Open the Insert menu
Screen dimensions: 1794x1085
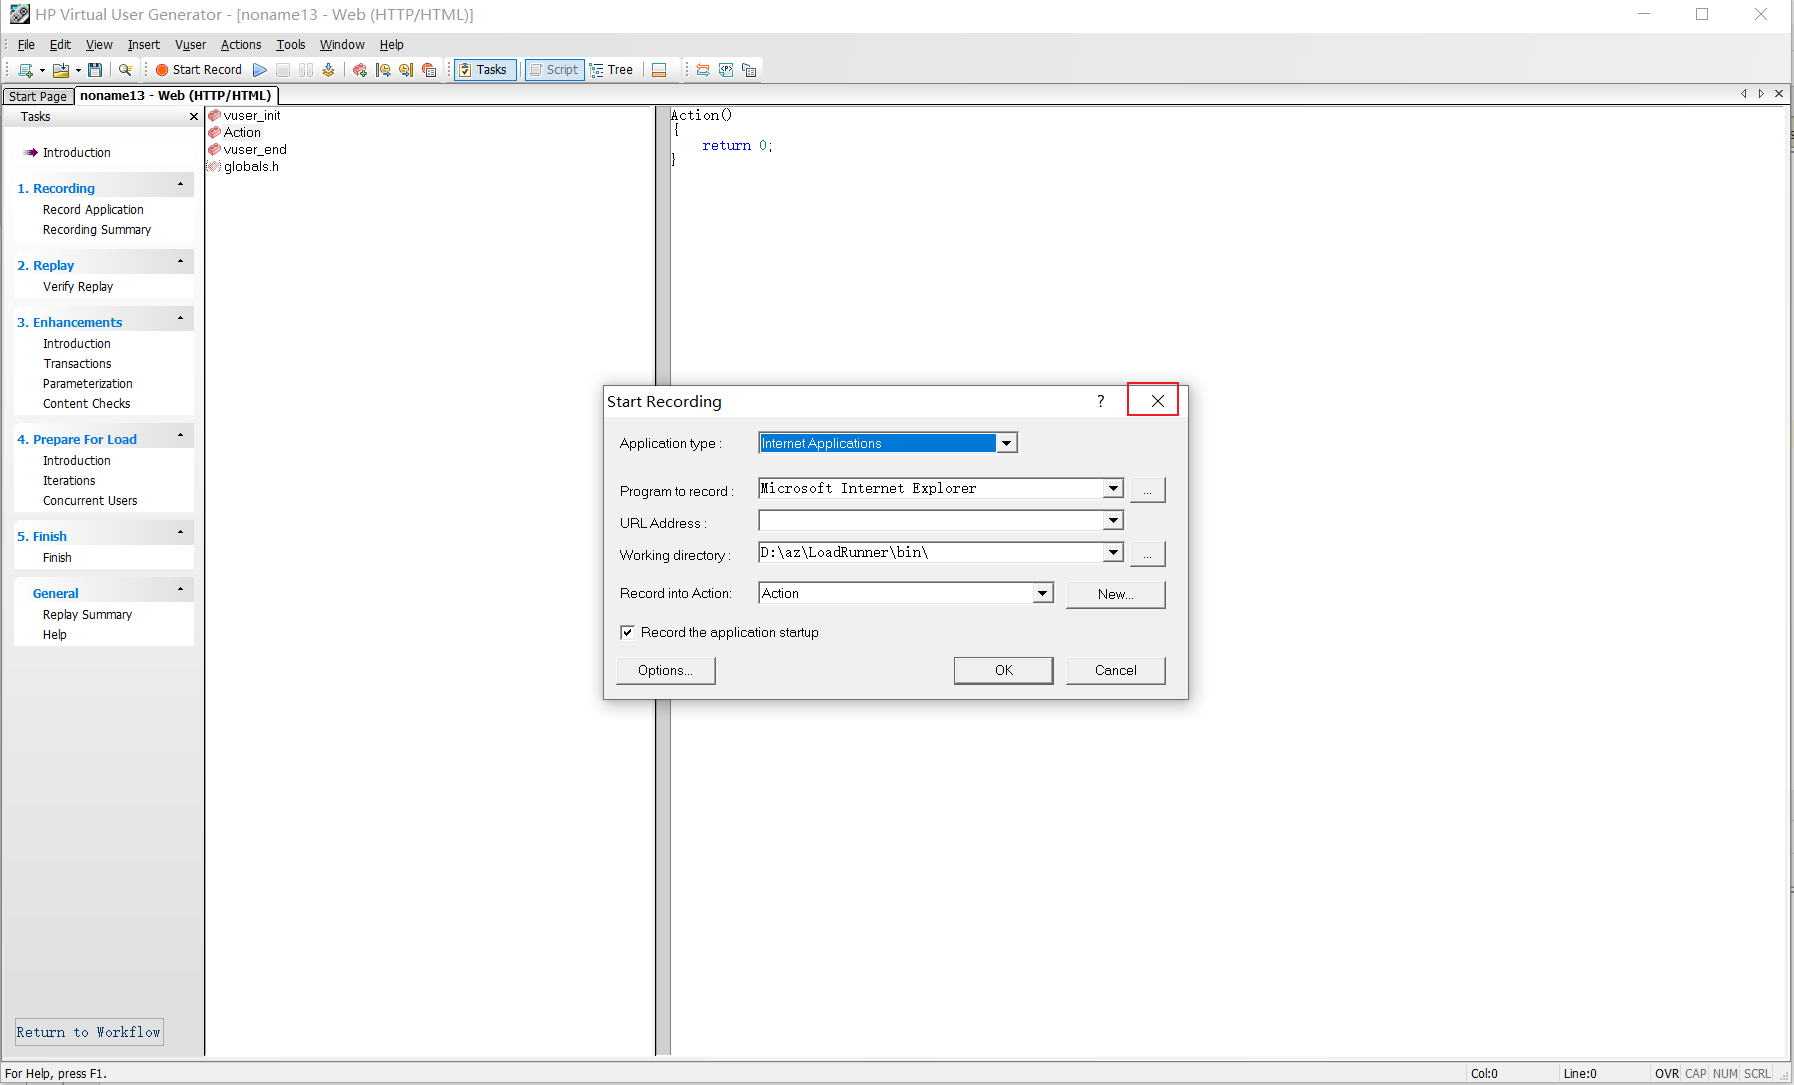(143, 45)
